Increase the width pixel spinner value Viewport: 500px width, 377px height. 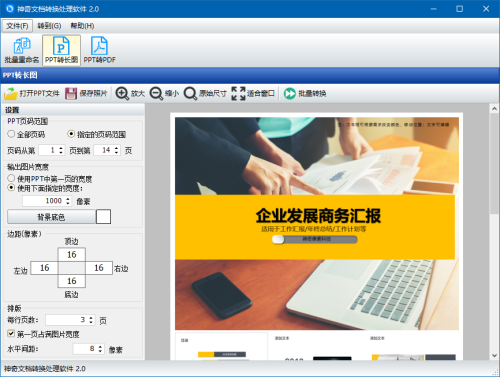(x=68, y=199)
